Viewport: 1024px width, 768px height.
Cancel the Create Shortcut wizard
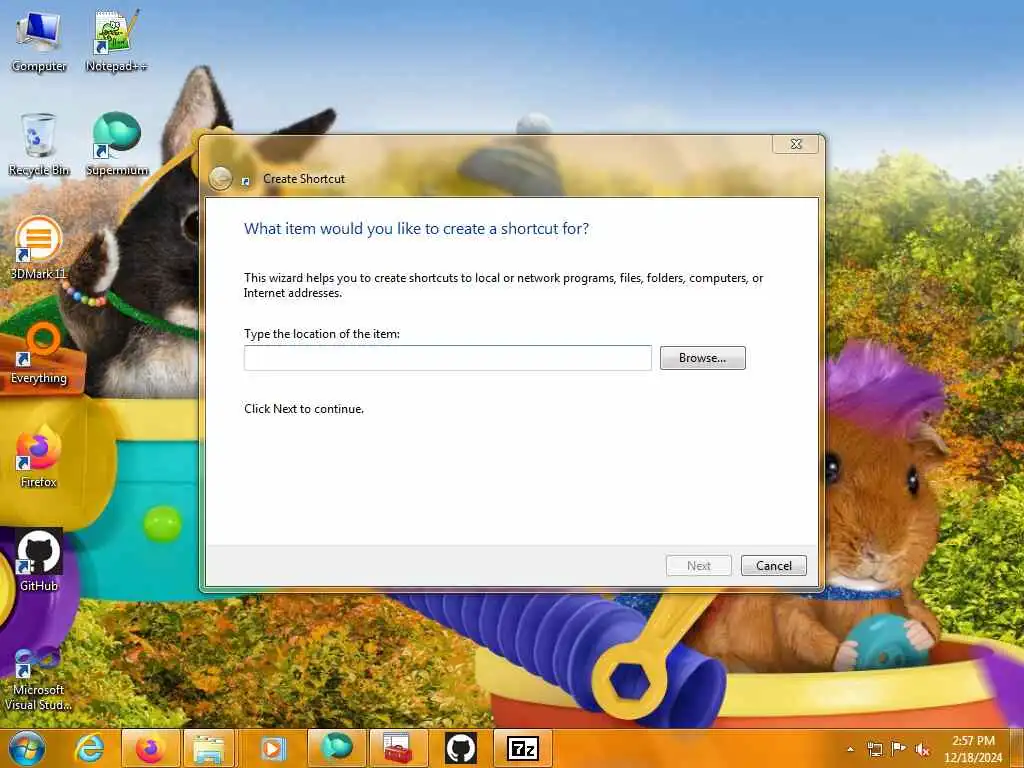point(774,566)
